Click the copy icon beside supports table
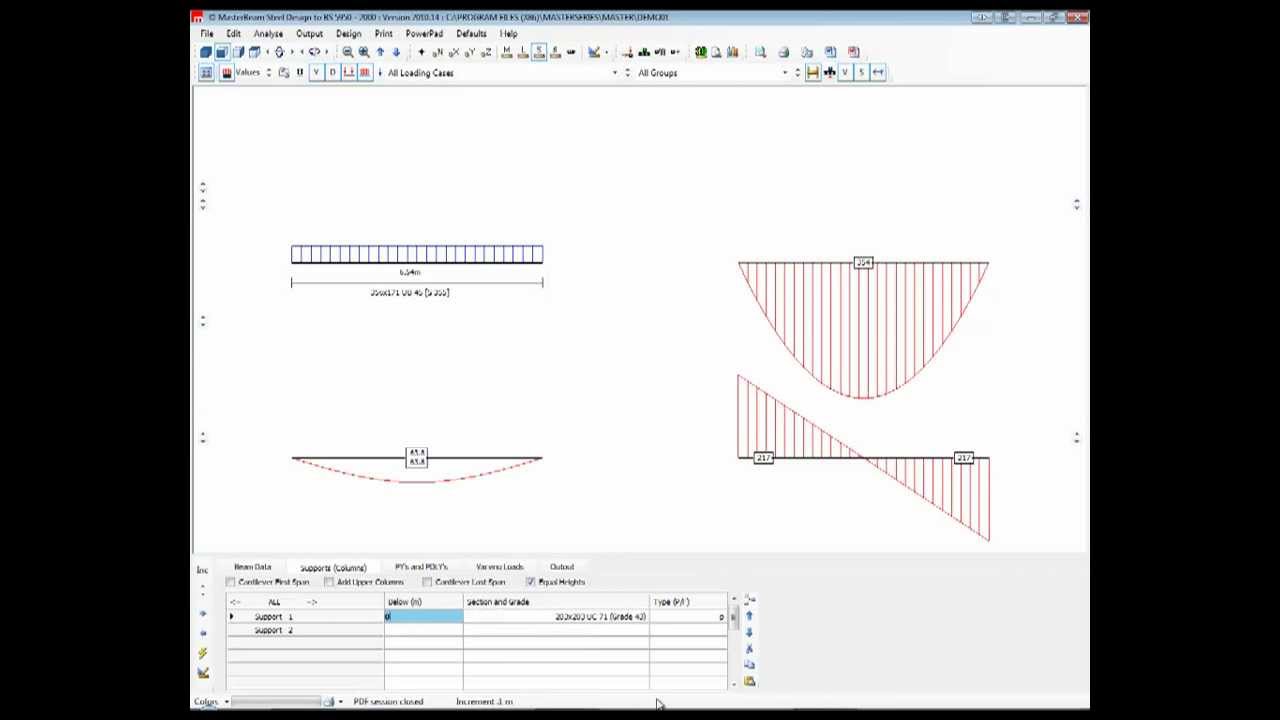This screenshot has height=720, width=1280. (x=749, y=665)
